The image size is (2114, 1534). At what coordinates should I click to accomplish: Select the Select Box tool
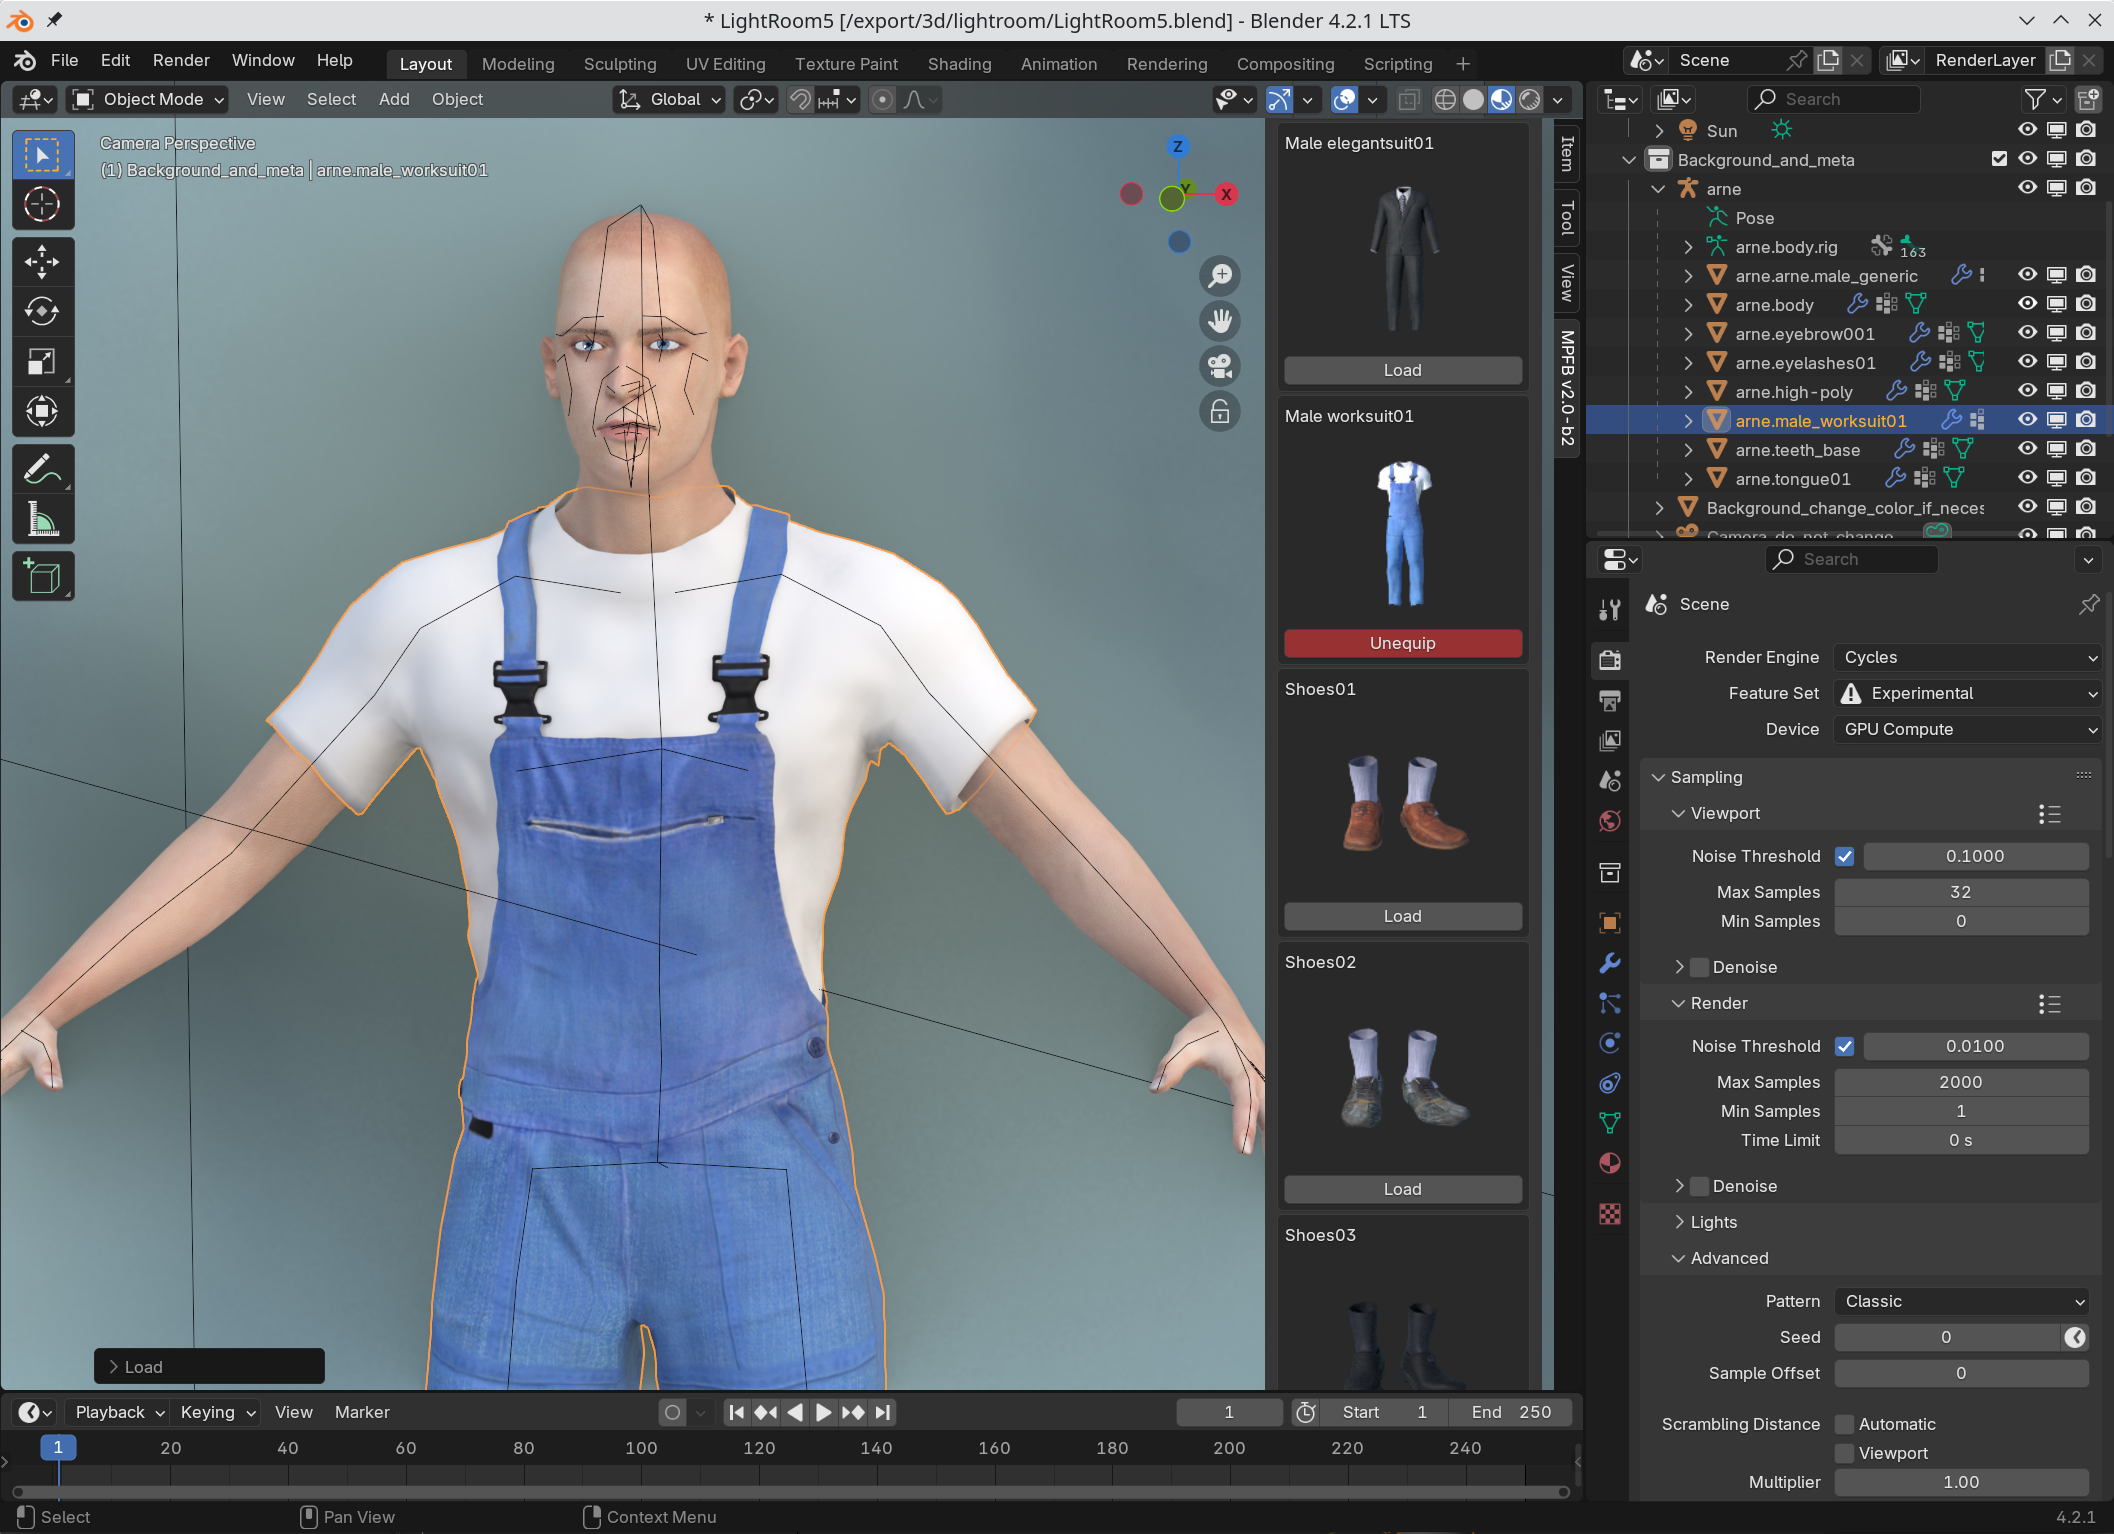click(x=42, y=155)
